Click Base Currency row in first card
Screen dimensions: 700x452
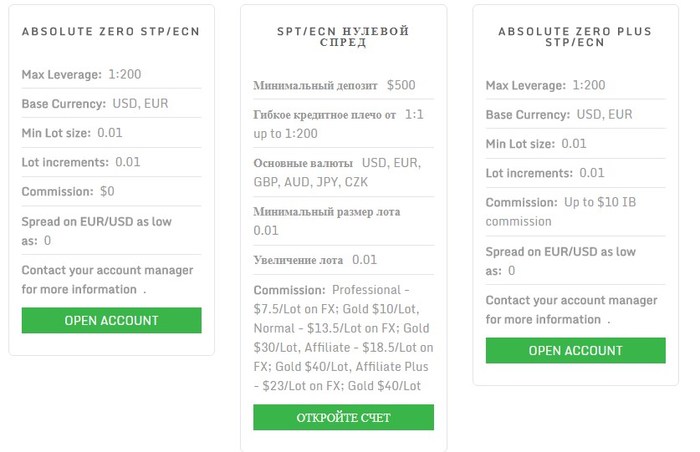pyautogui.click(x=112, y=104)
